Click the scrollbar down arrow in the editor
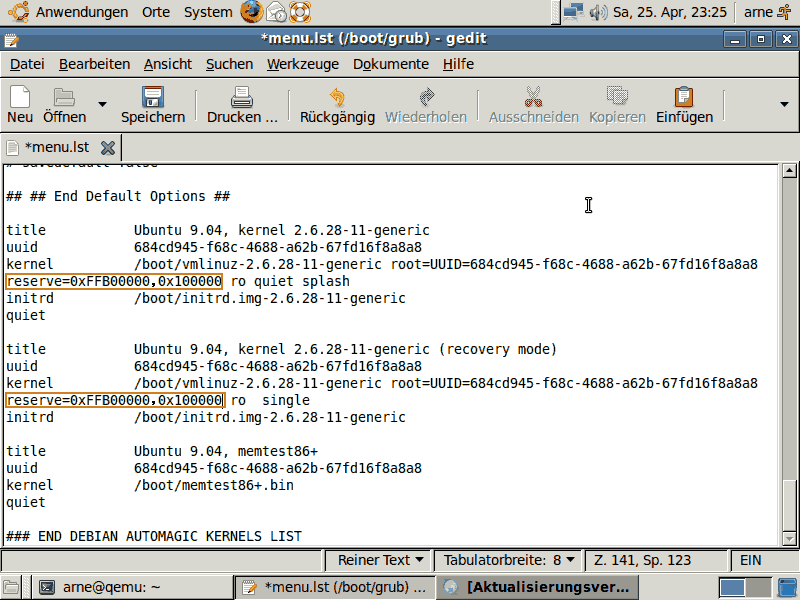Viewport: 800px width, 600px height. click(x=789, y=538)
